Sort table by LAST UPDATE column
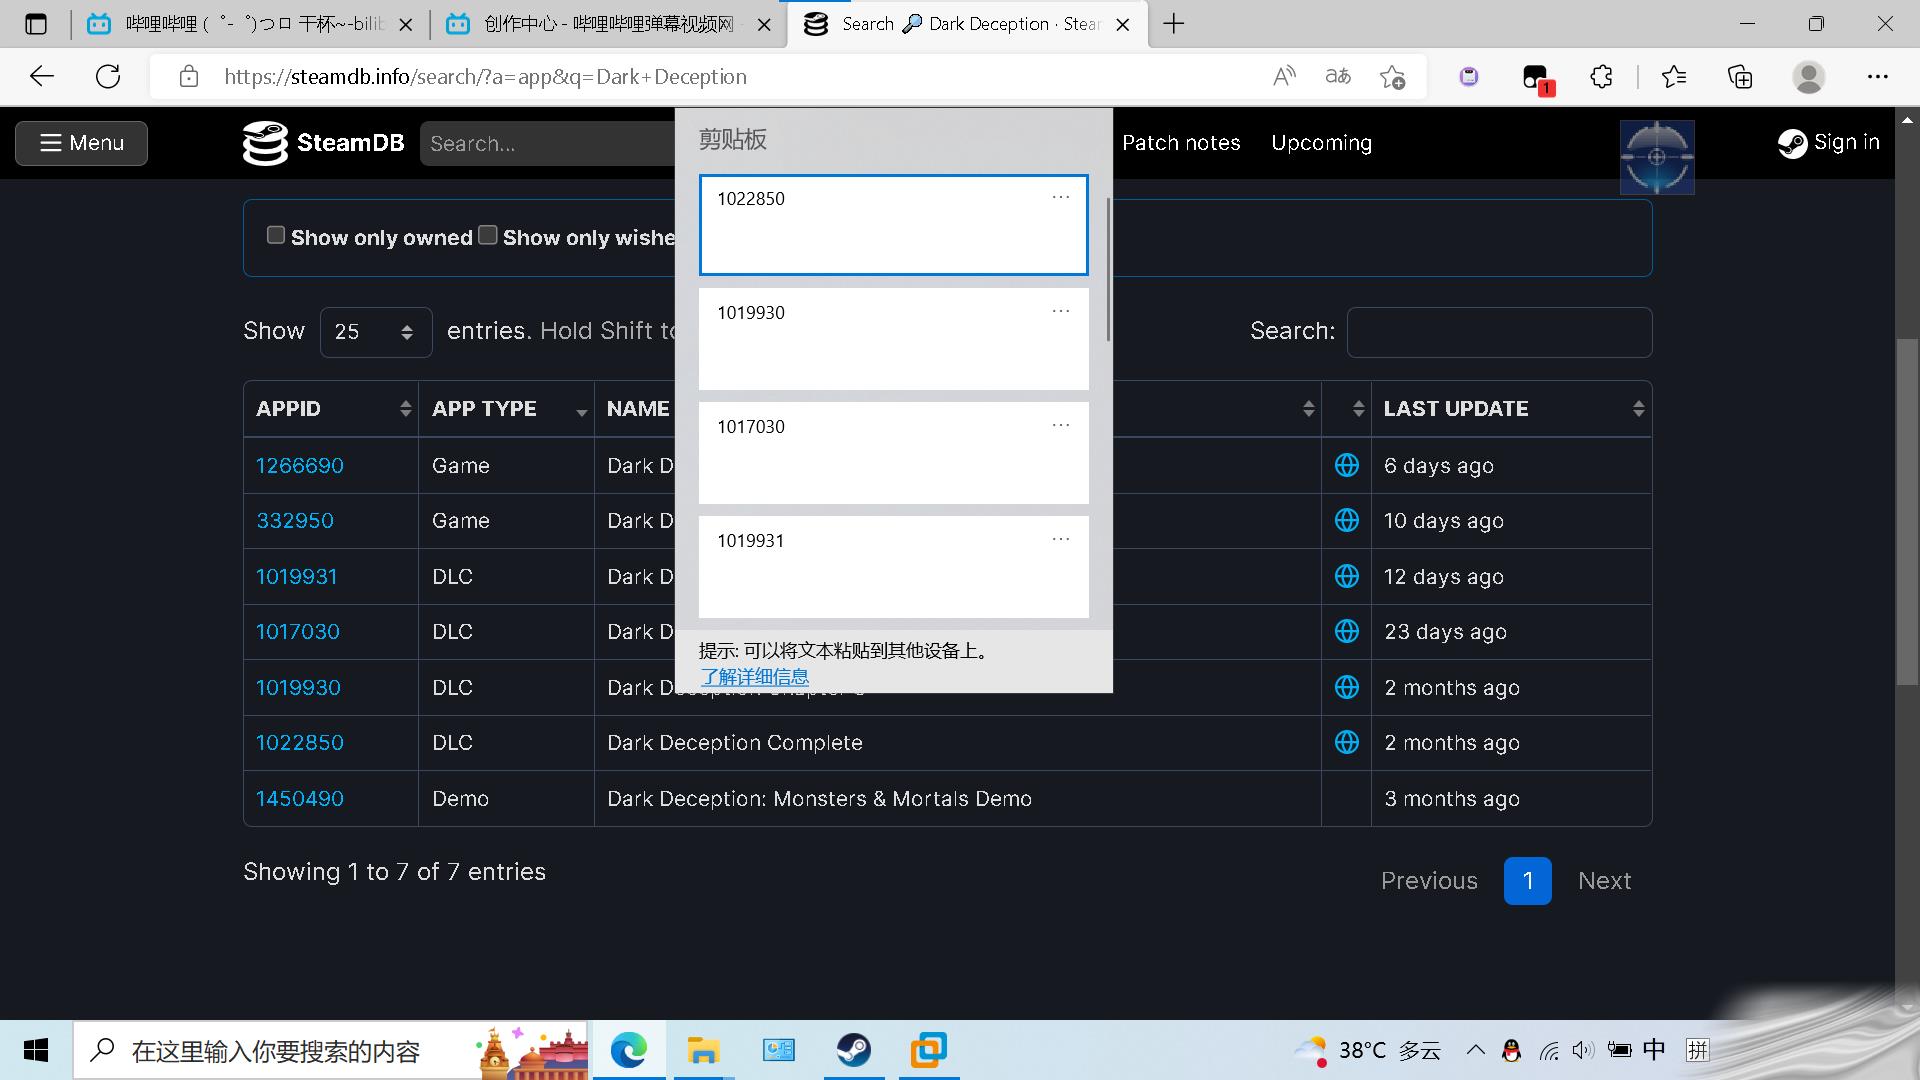The height and width of the screenshot is (1080, 1920). tap(1511, 408)
